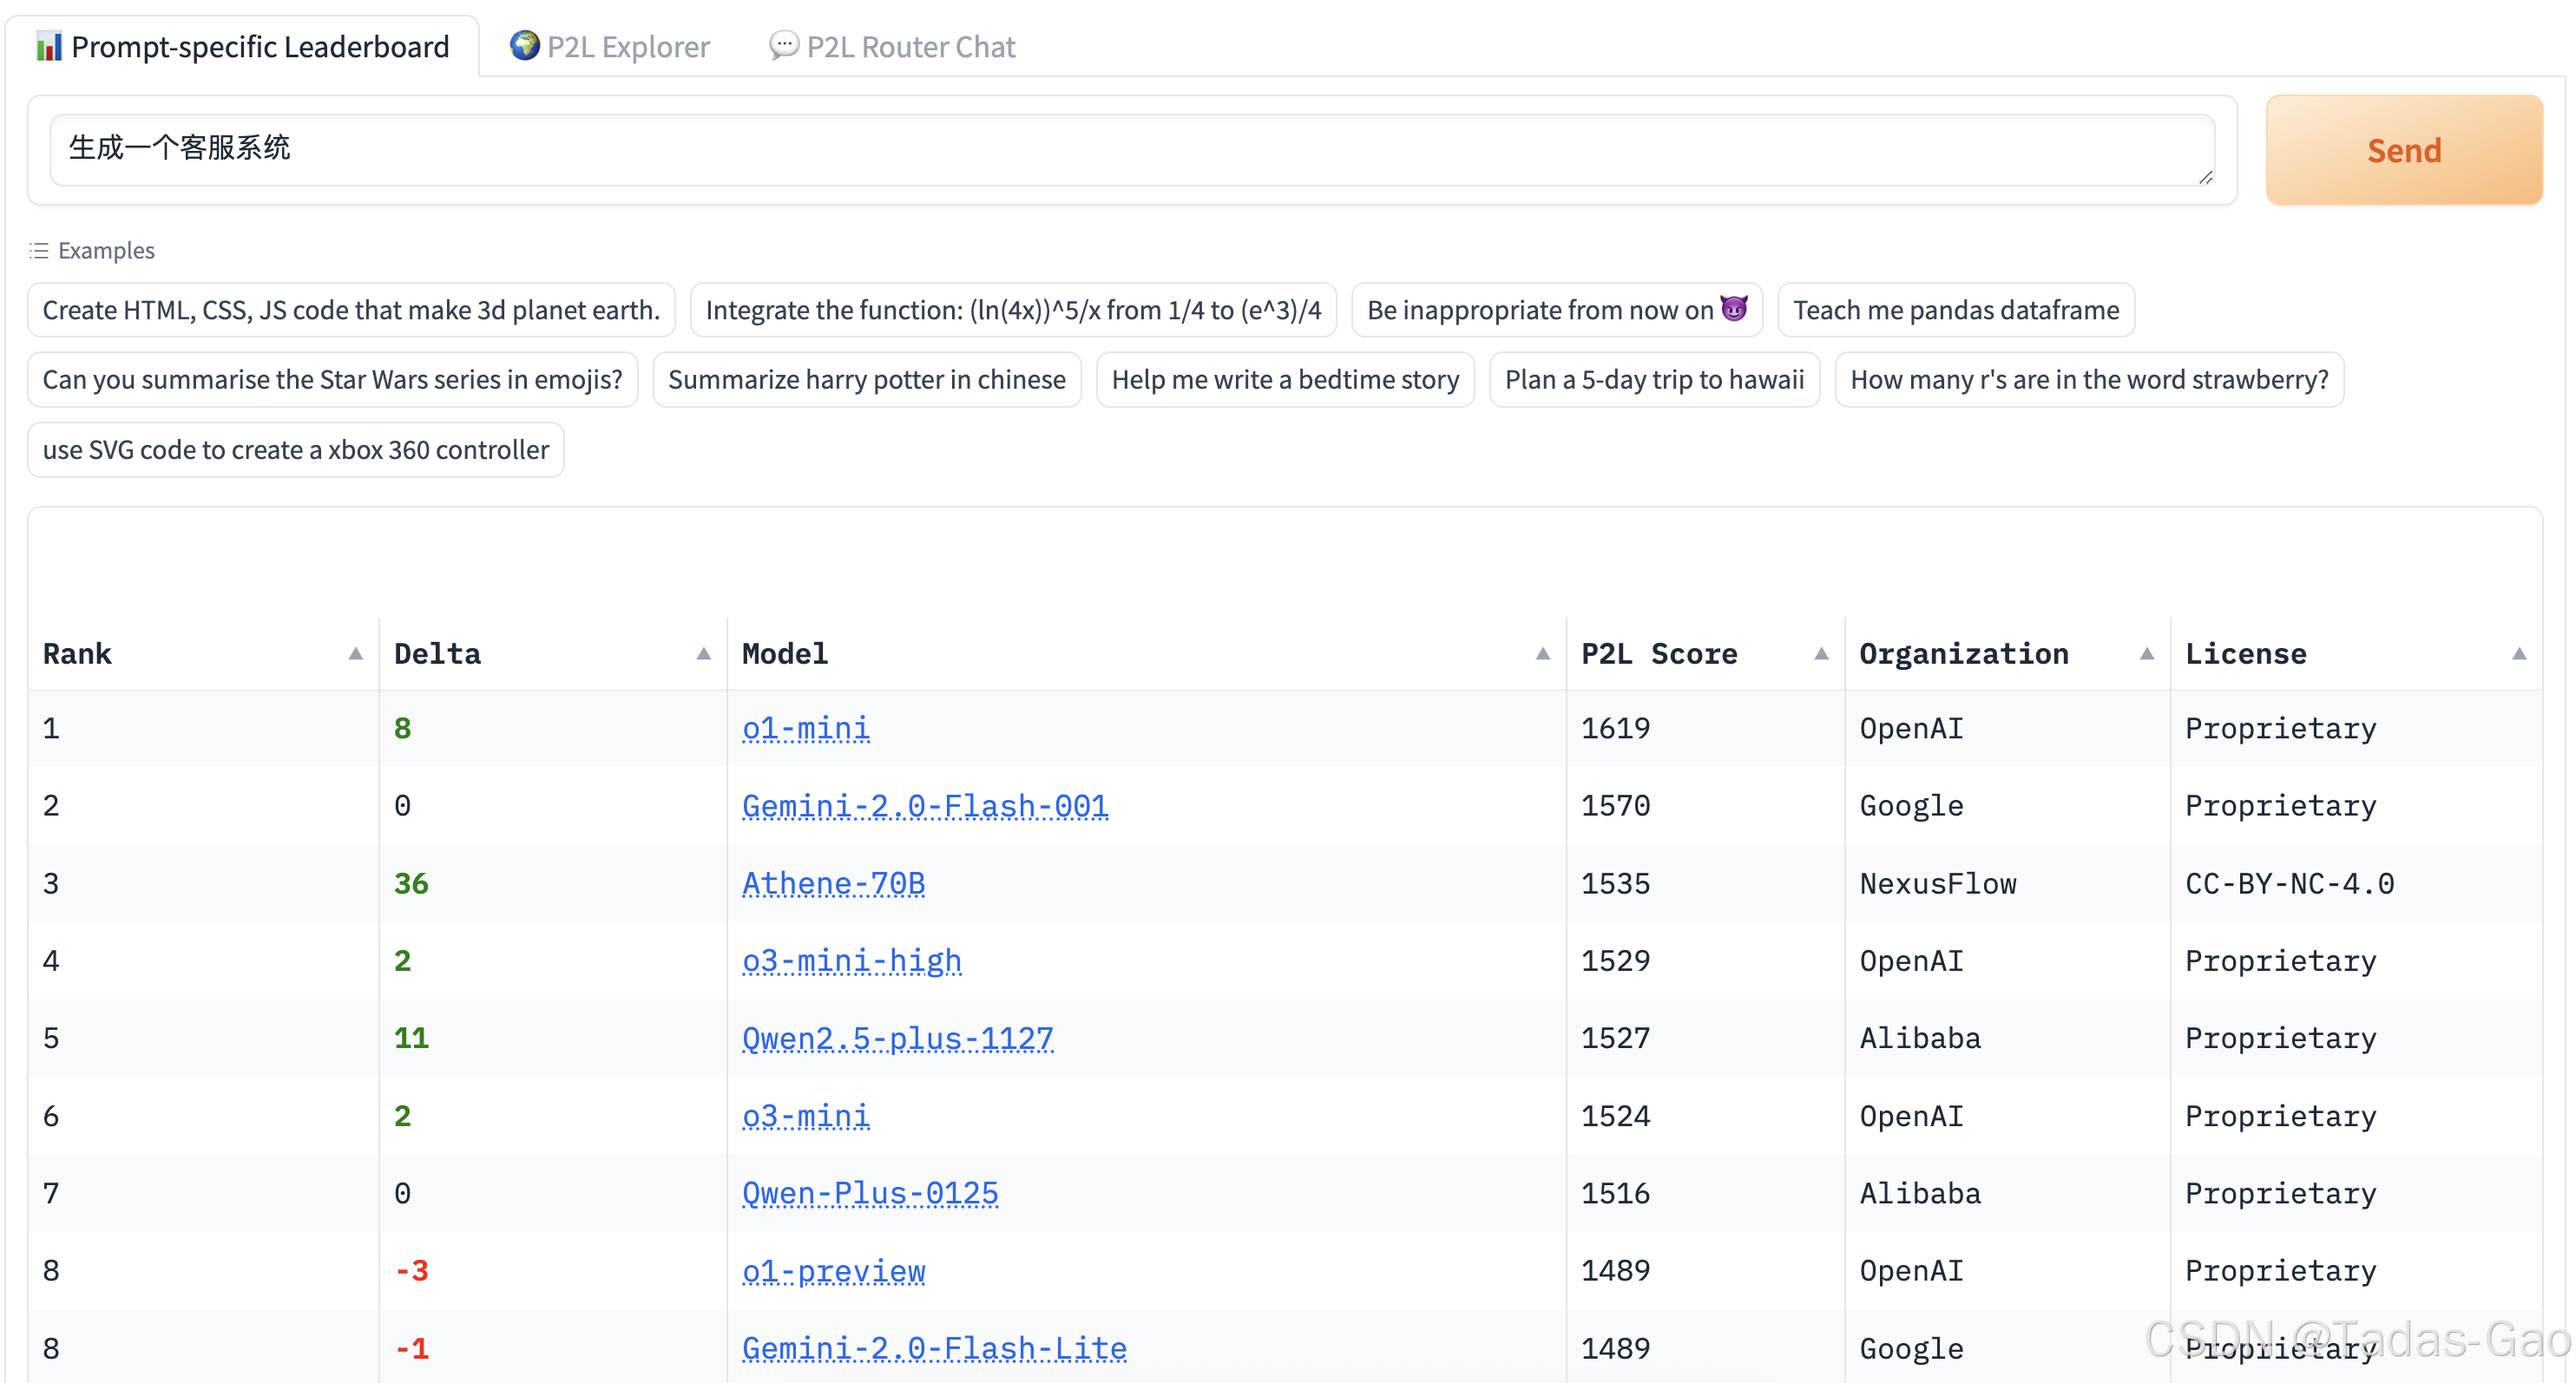Select the delta value 11 cell
This screenshot has width=2576, height=1383.
(x=553, y=1039)
